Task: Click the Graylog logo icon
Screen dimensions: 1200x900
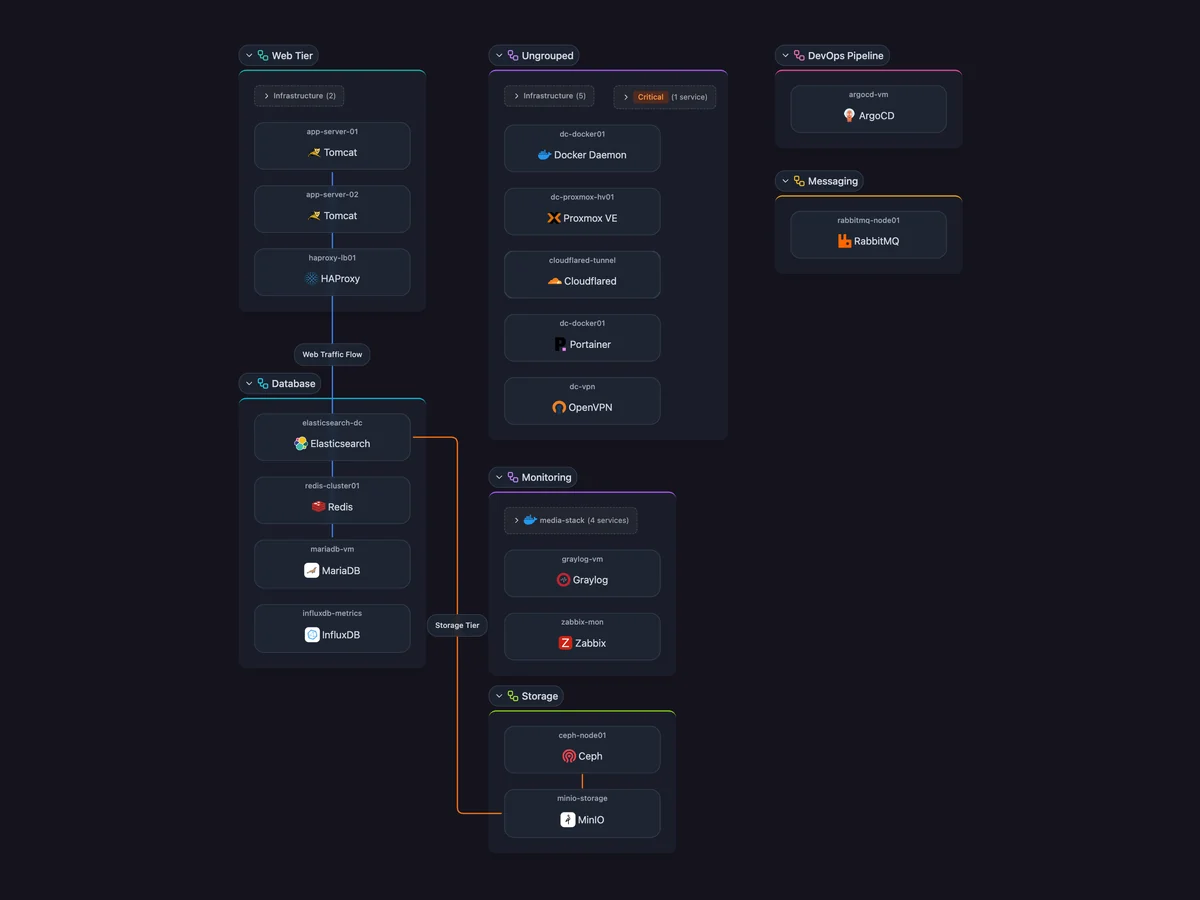Action: click(563, 580)
